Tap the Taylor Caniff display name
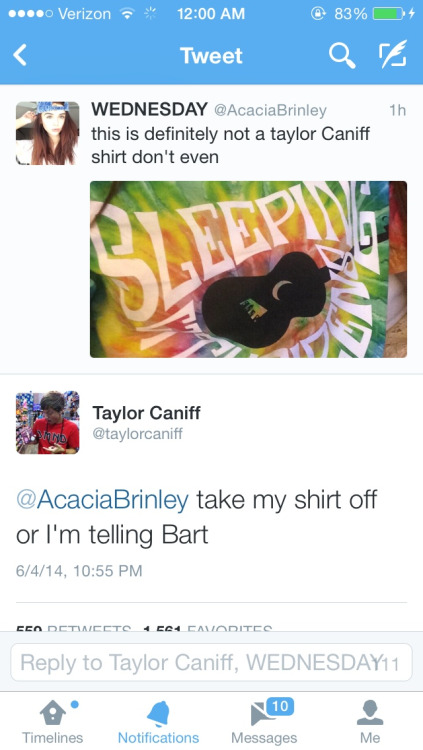The image size is (423, 750). 146,413
